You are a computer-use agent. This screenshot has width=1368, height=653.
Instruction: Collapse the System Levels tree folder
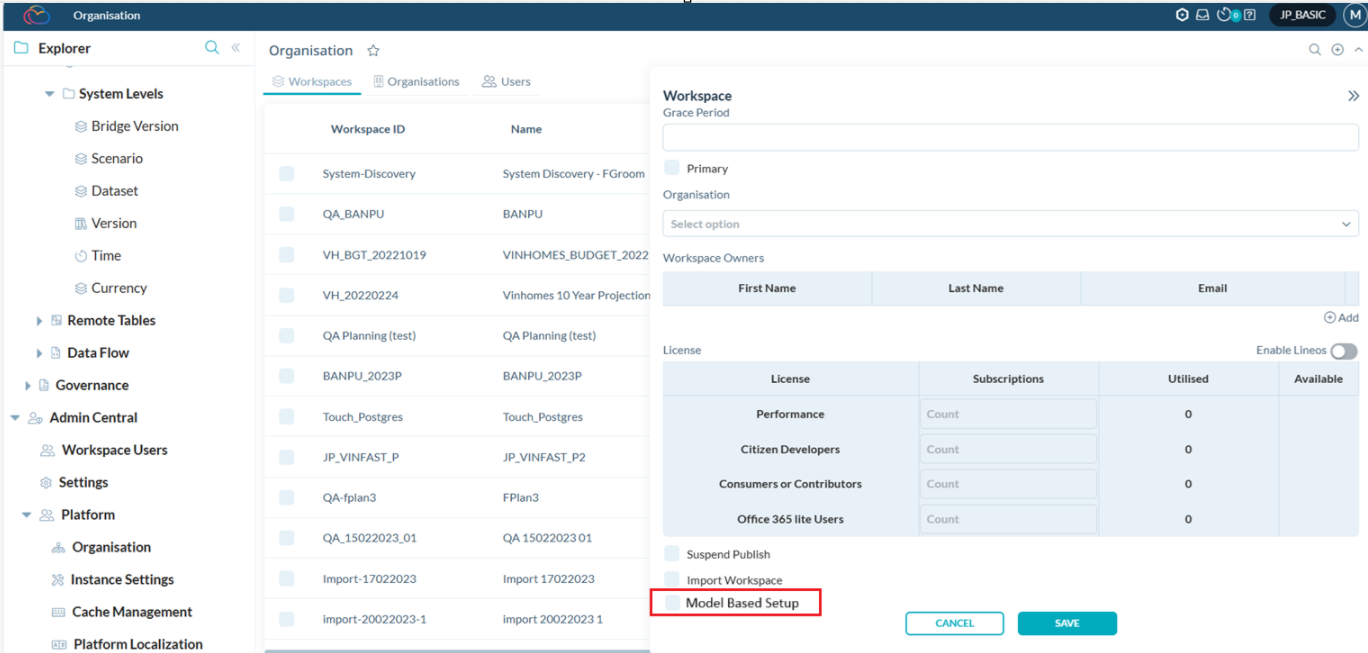point(49,94)
